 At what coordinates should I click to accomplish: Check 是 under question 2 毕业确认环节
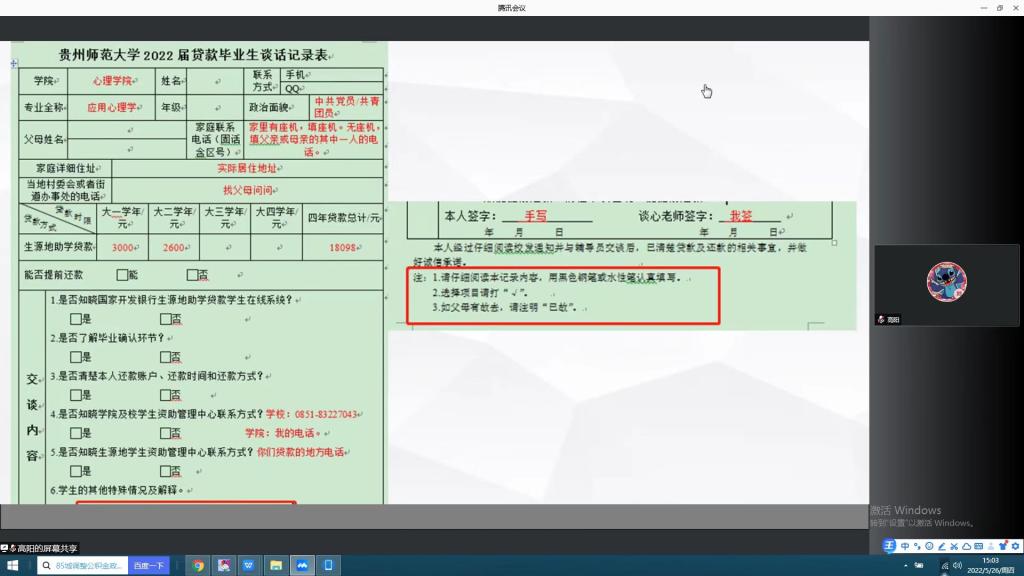click(76, 357)
